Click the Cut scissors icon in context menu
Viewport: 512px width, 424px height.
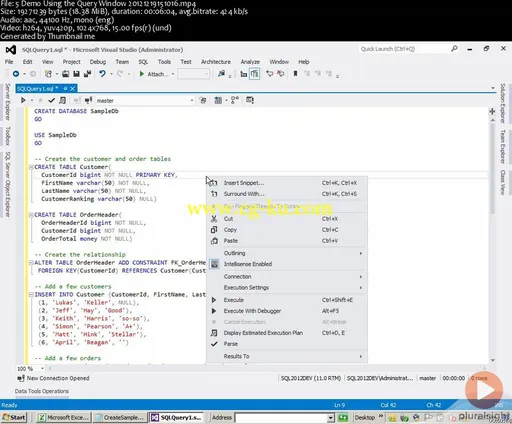[x=214, y=219]
